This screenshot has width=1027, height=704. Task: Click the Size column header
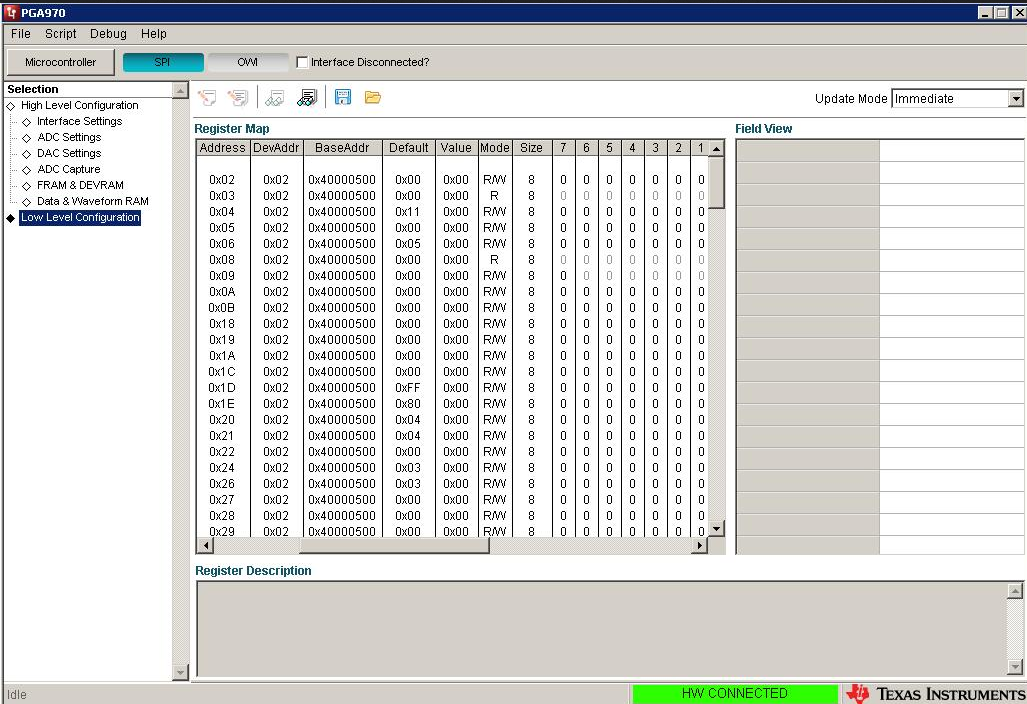[x=531, y=148]
